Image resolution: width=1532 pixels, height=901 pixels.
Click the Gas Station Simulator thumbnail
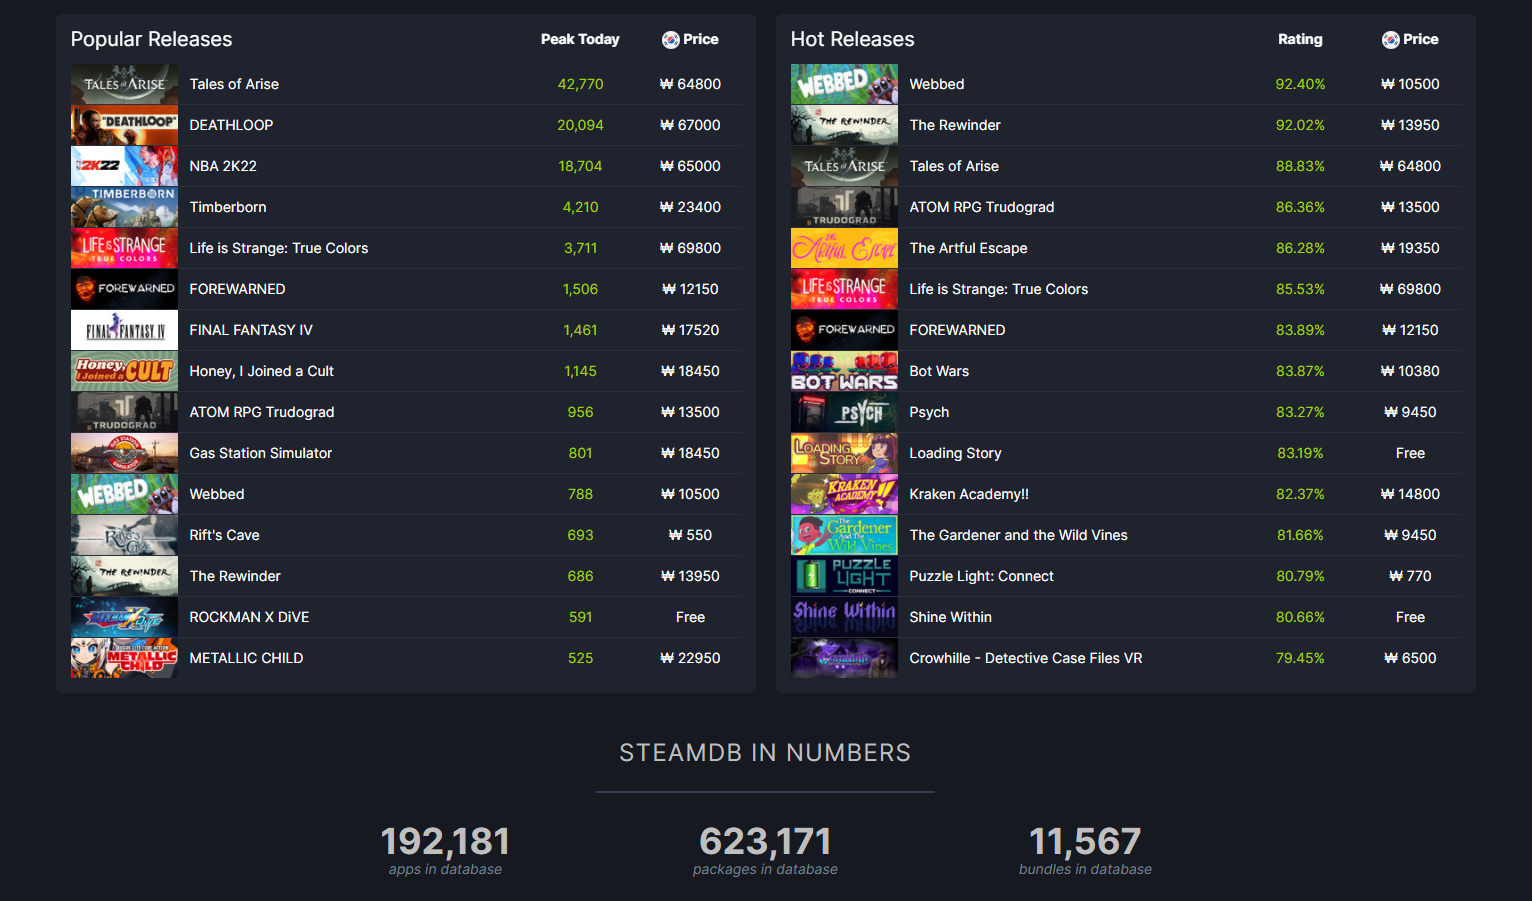(124, 453)
